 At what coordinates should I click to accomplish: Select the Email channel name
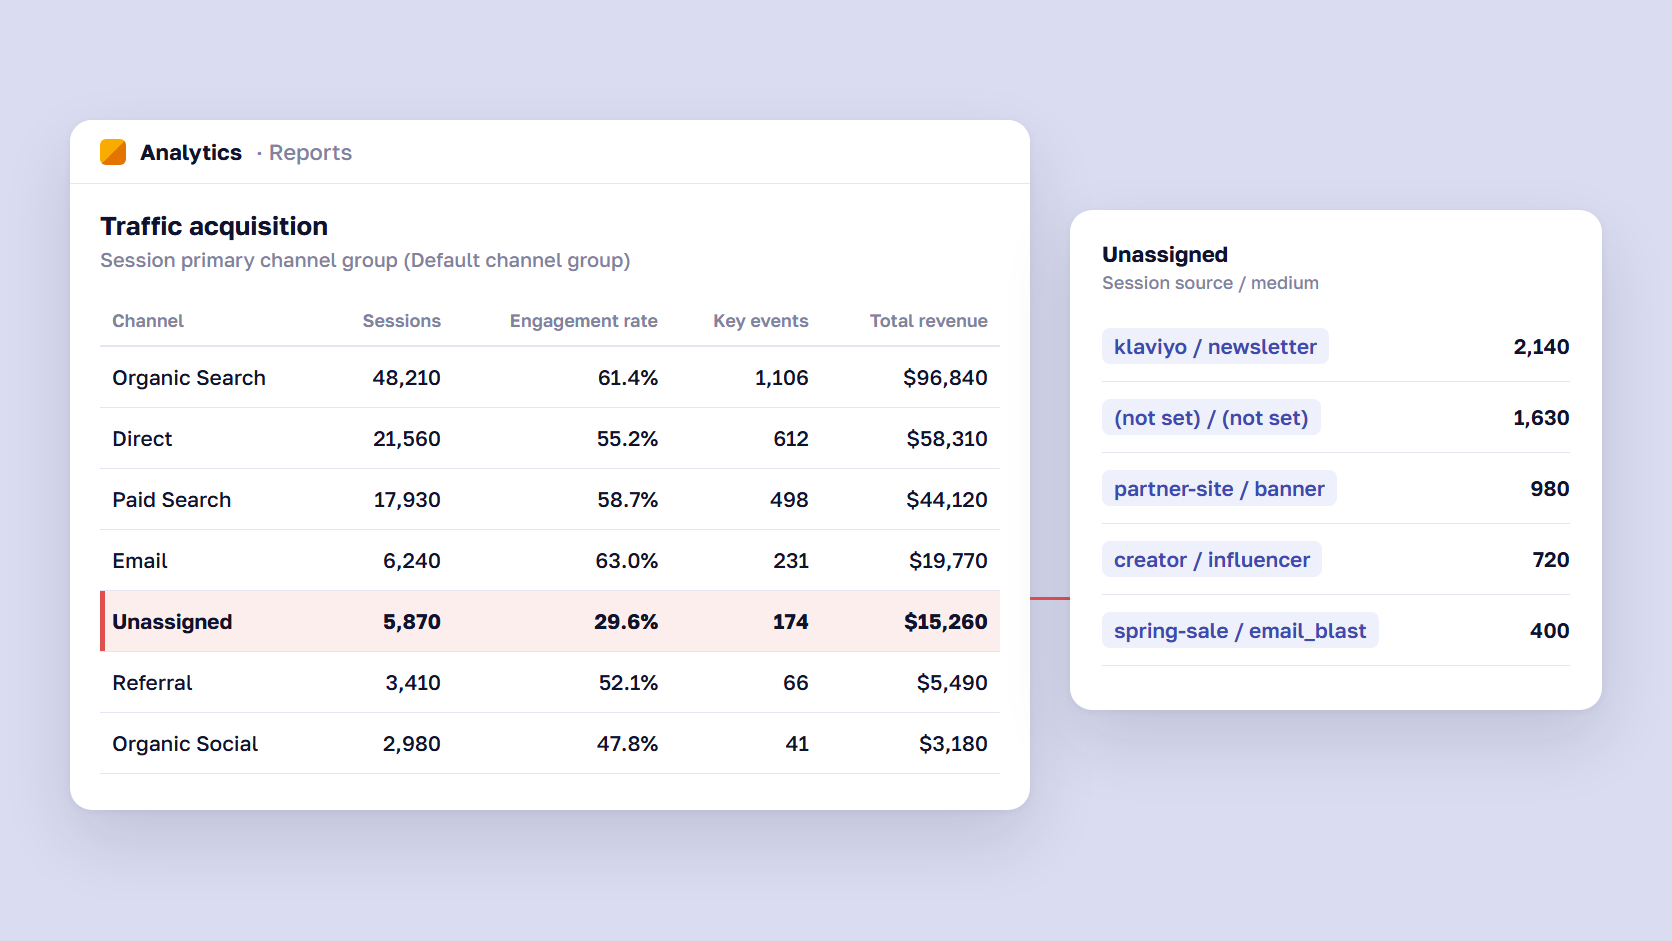(x=140, y=561)
